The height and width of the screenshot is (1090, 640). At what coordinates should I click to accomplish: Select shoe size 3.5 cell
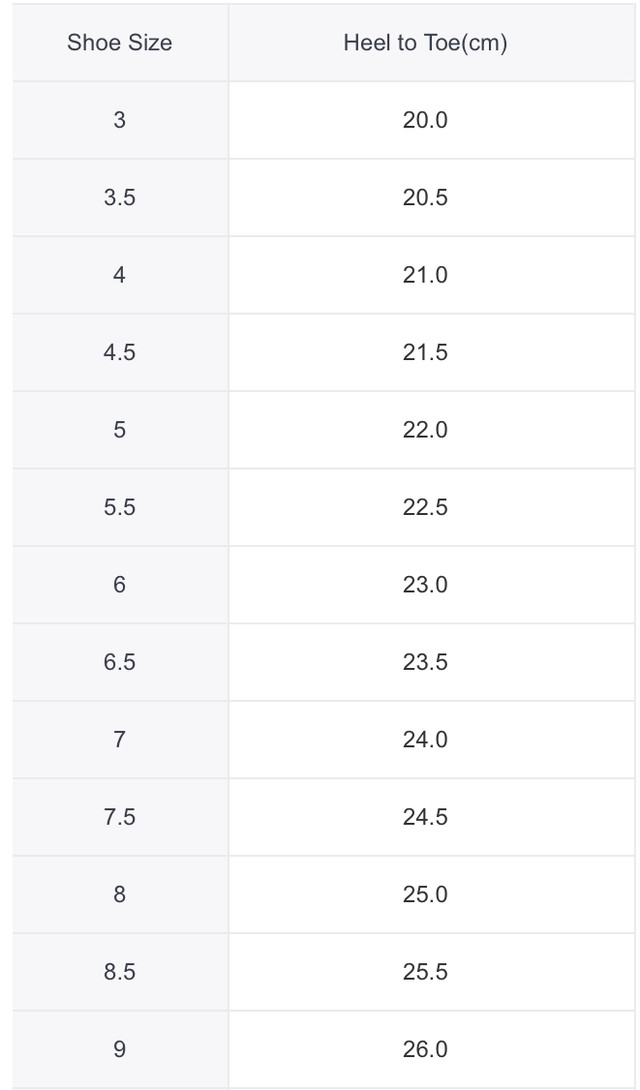tap(120, 197)
